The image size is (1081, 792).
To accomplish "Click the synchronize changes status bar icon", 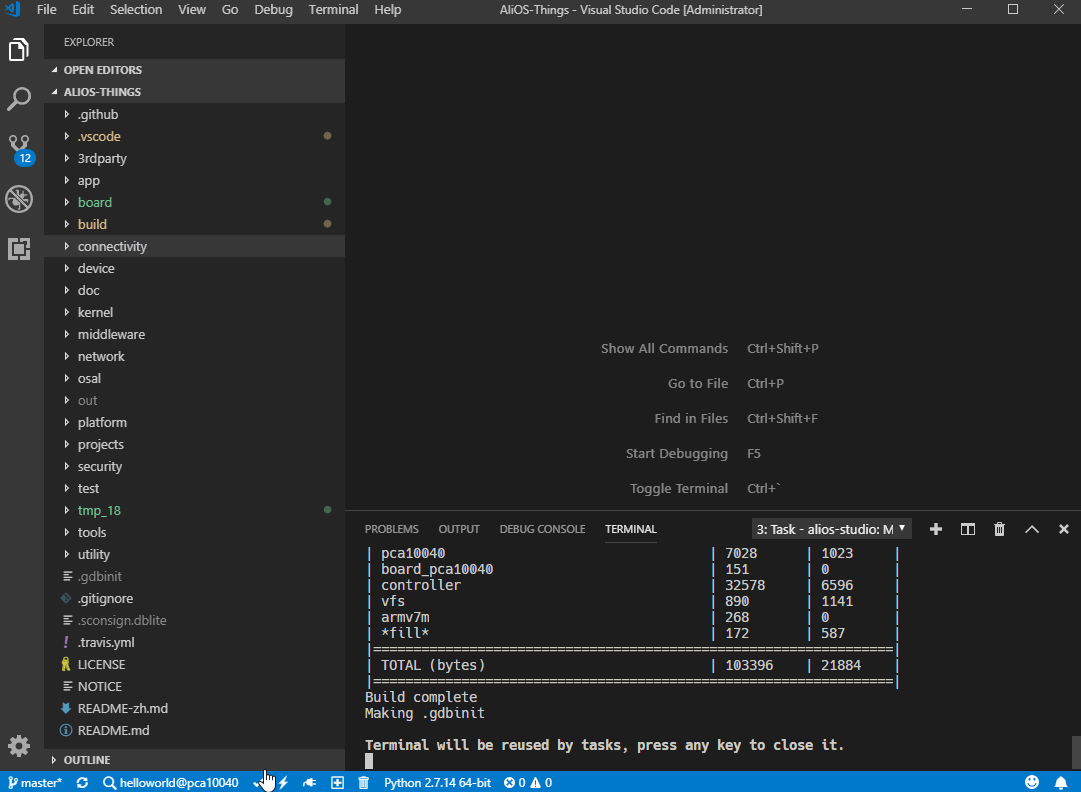I will (82, 782).
